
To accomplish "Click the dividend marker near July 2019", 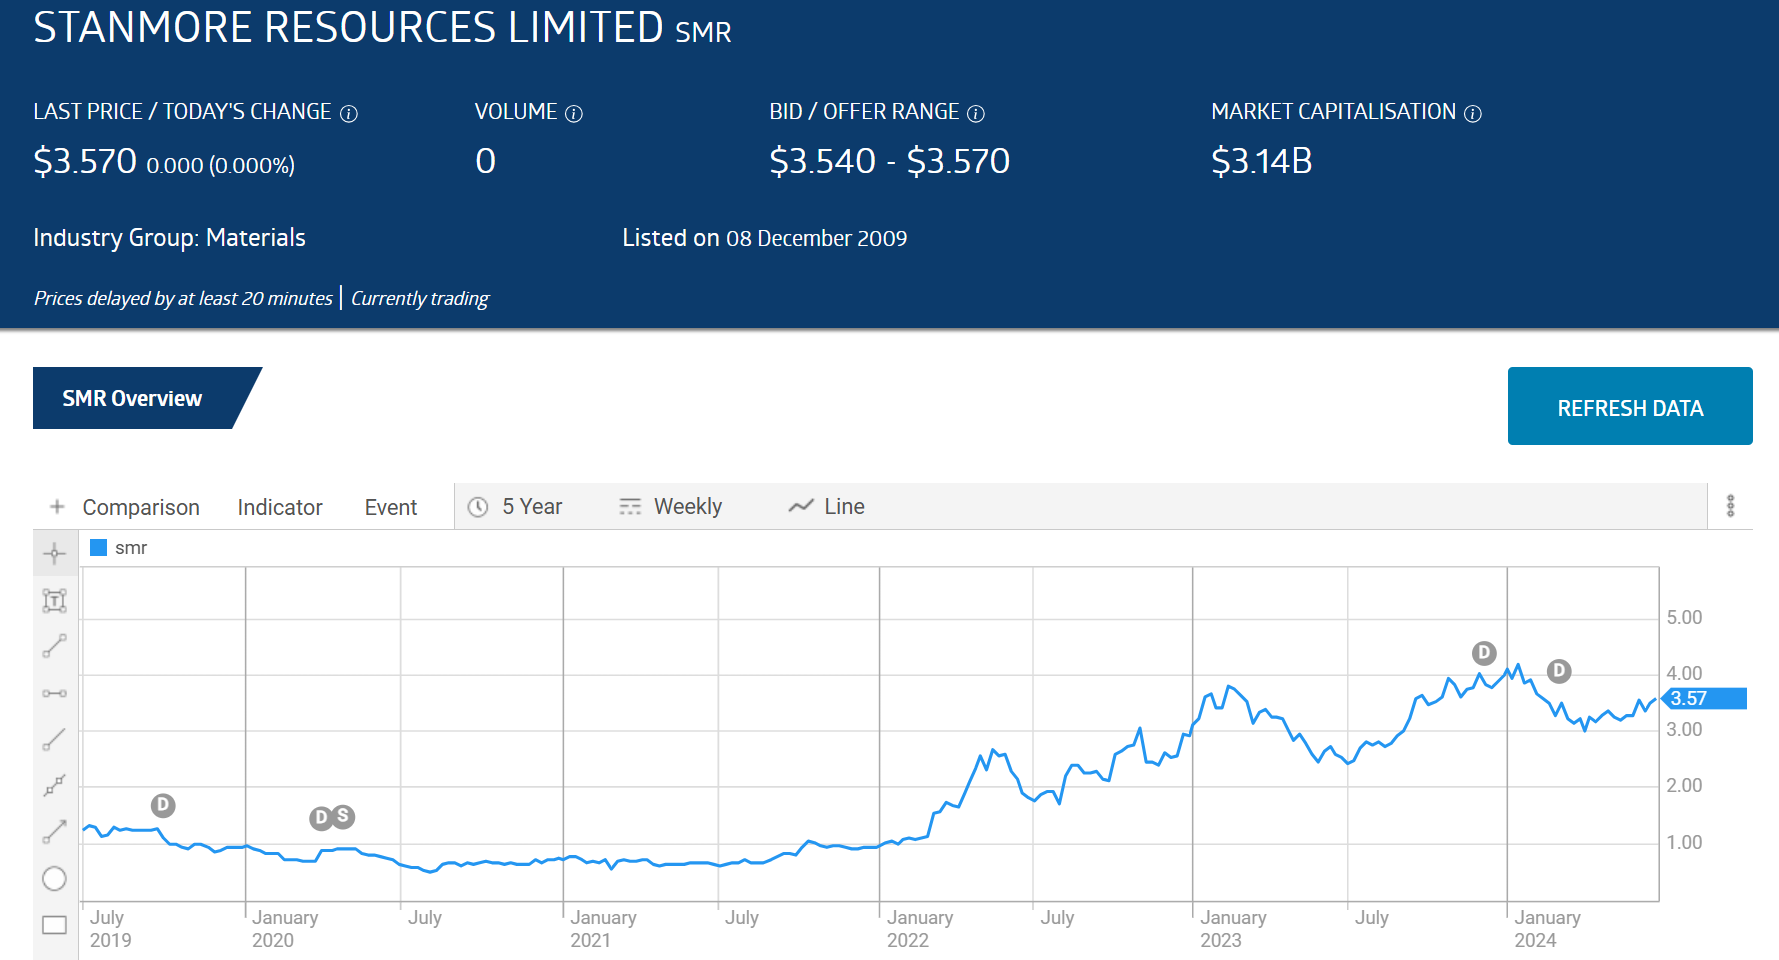I will pyautogui.click(x=163, y=805).
